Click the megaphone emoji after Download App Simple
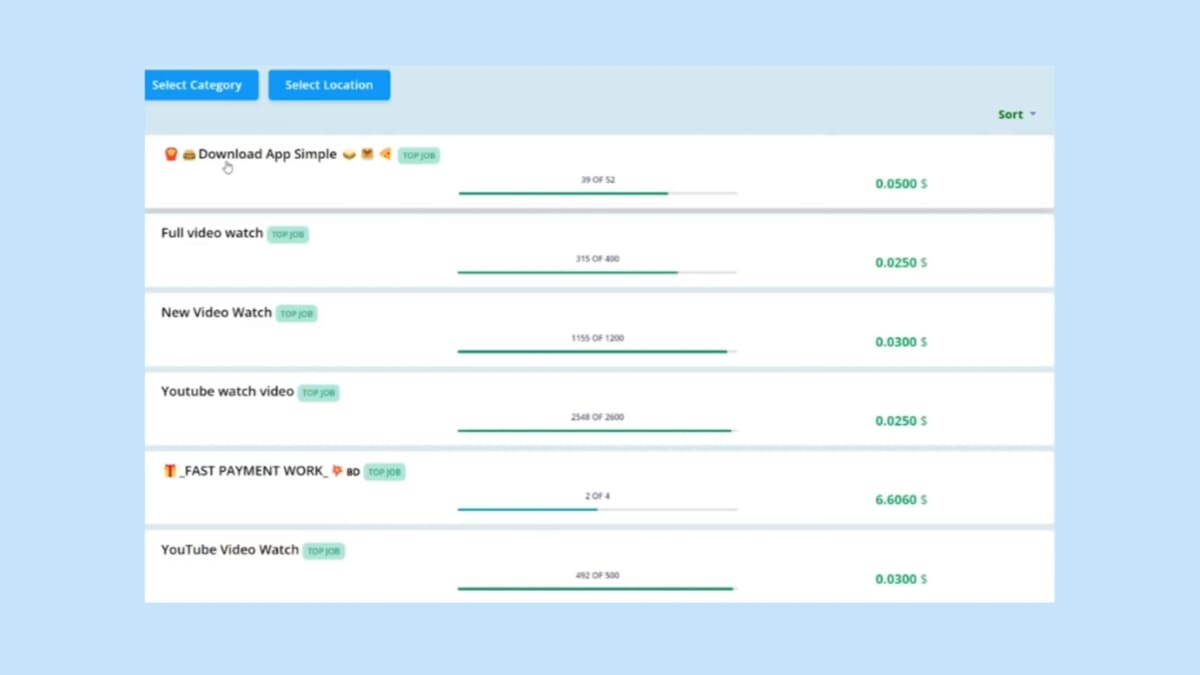 point(385,154)
